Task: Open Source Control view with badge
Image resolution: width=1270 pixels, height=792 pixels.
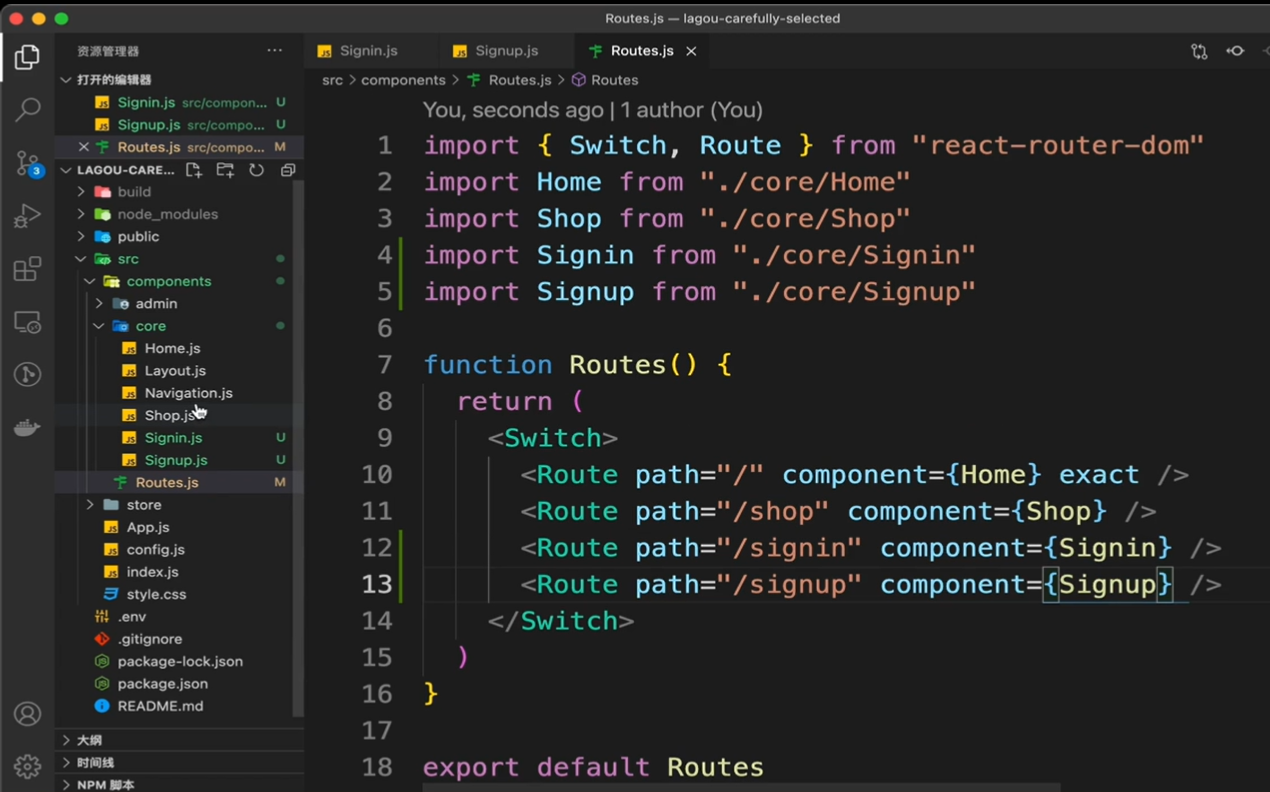Action: pos(27,163)
